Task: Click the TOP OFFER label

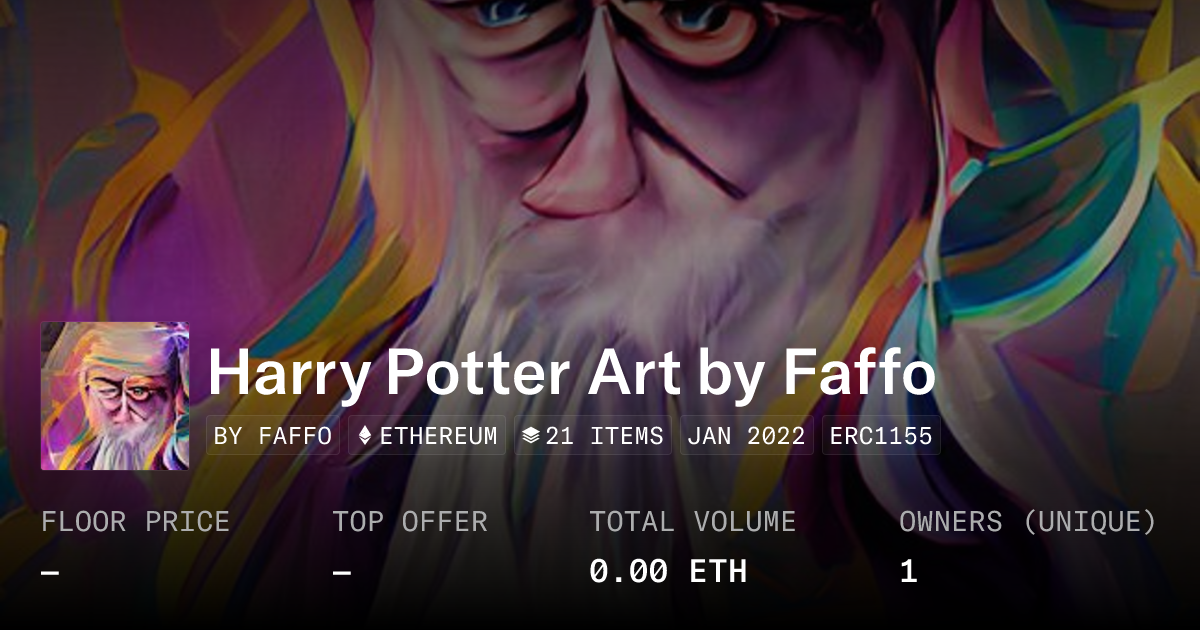Action: tap(410, 522)
